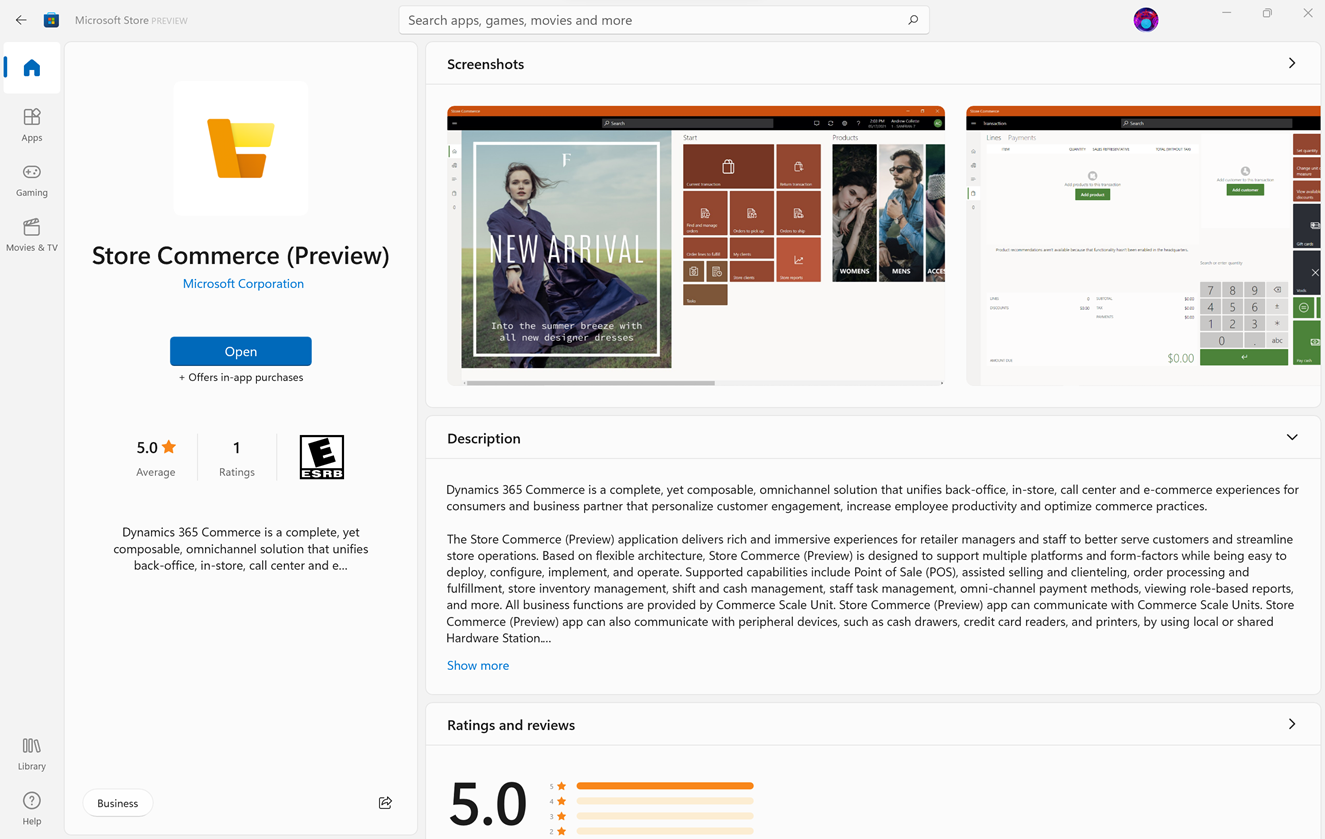Click the Microsoft Store logo icon
Viewport: 1325px width, 839px height.
(x=51, y=20)
